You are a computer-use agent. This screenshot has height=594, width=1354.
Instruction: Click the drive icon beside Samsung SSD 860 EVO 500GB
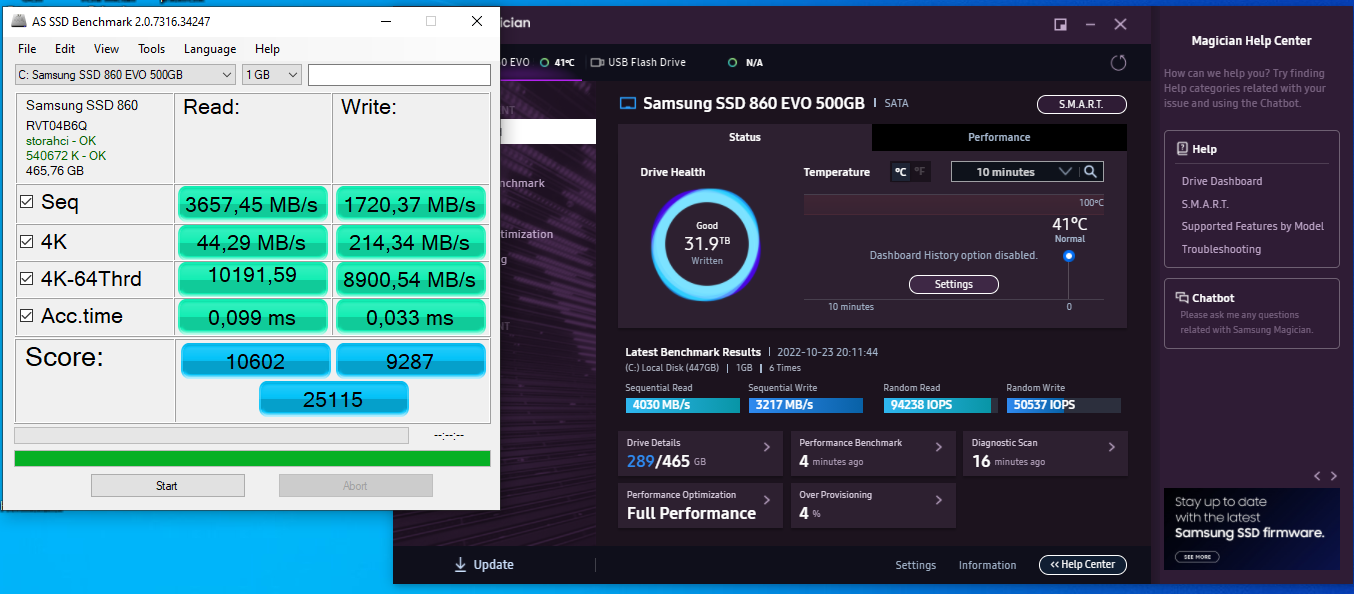pyautogui.click(x=628, y=103)
